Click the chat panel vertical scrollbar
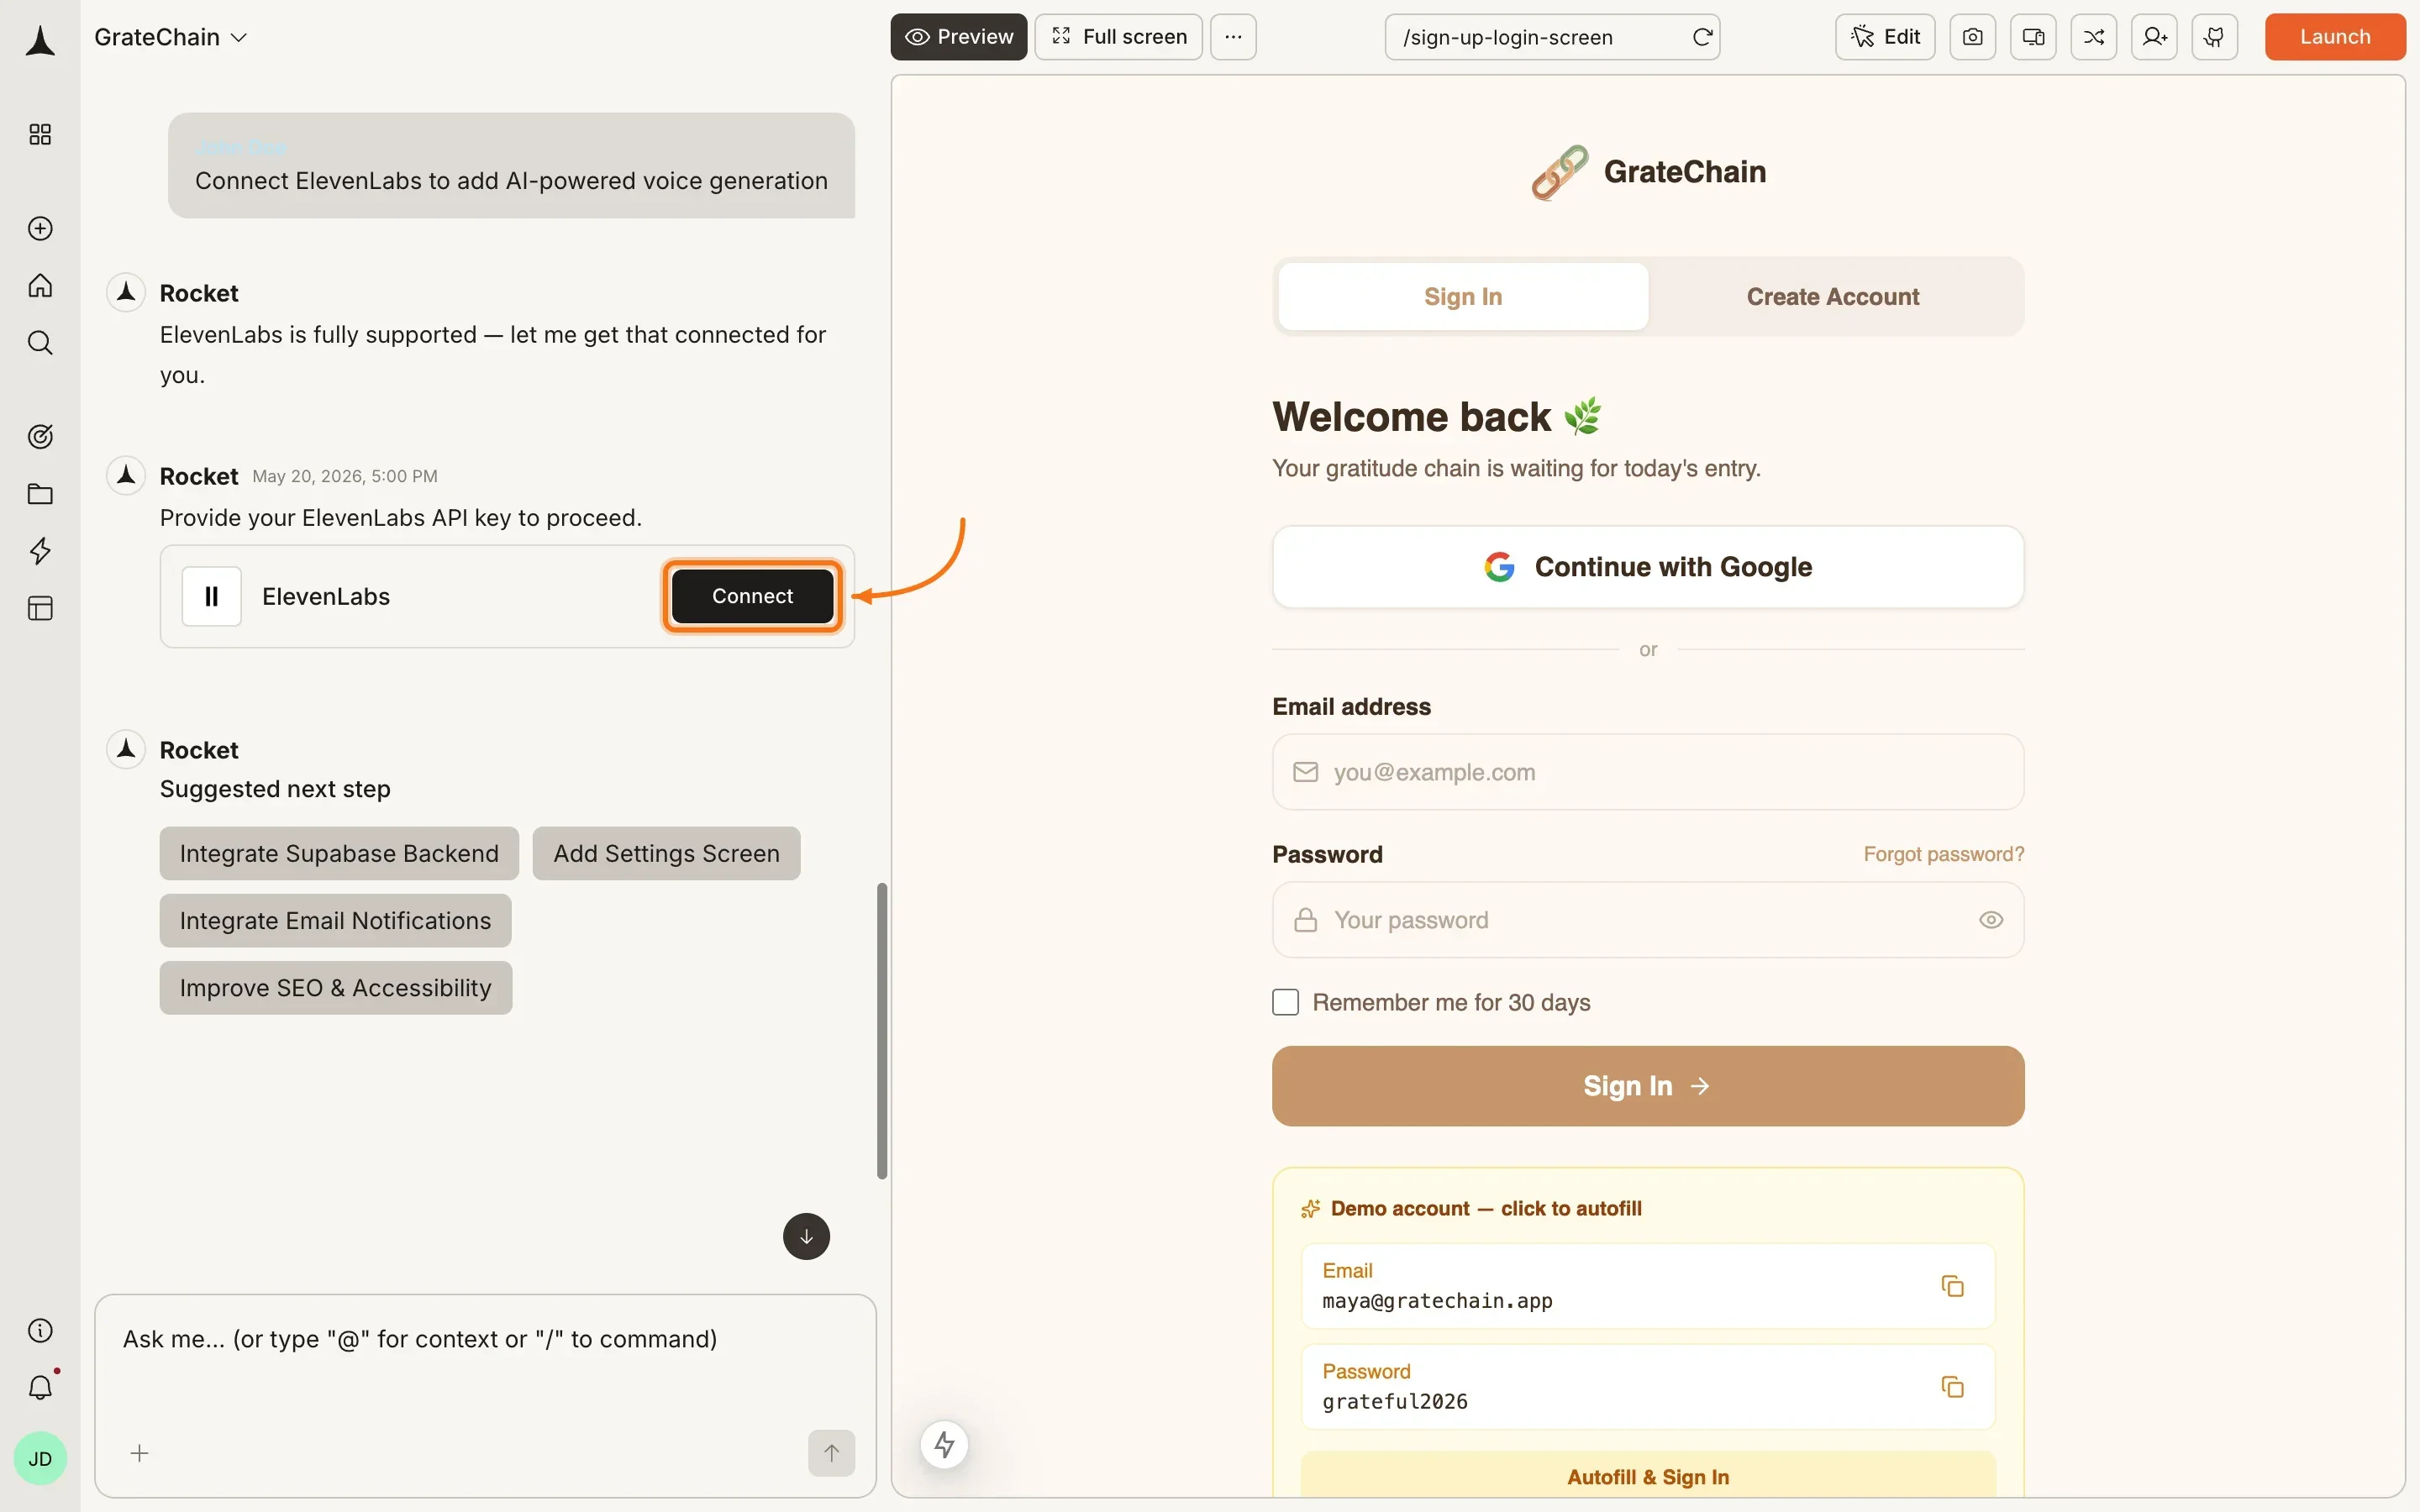Screen dimensions: 2420x1512 tap(882, 1030)
